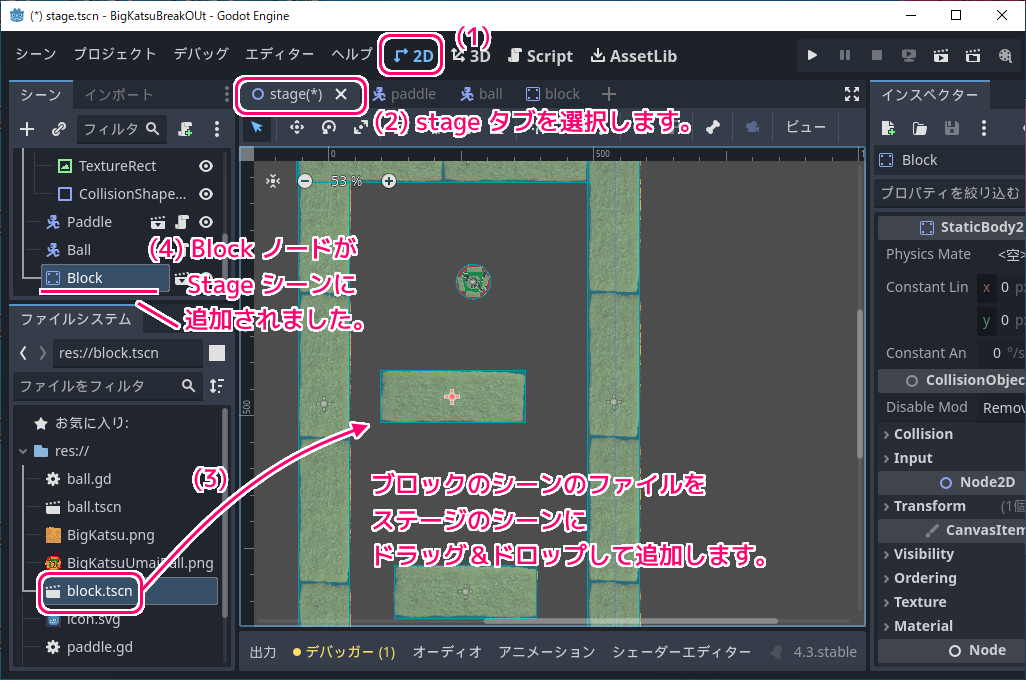This screenshot has height=680, width=1026.
Task: Center the view icon in viewport
Action: (x=273, y=181)
